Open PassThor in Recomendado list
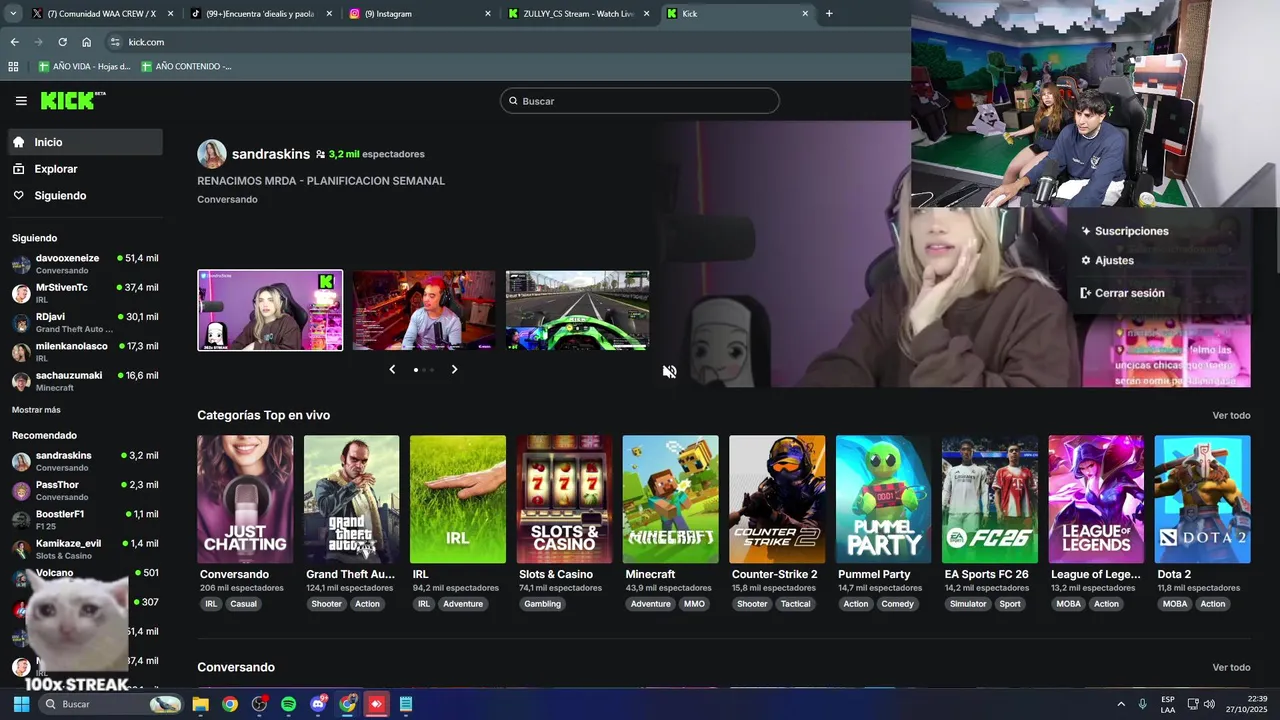The width and height of the screenshot is (1280, 720). (85, 490)
